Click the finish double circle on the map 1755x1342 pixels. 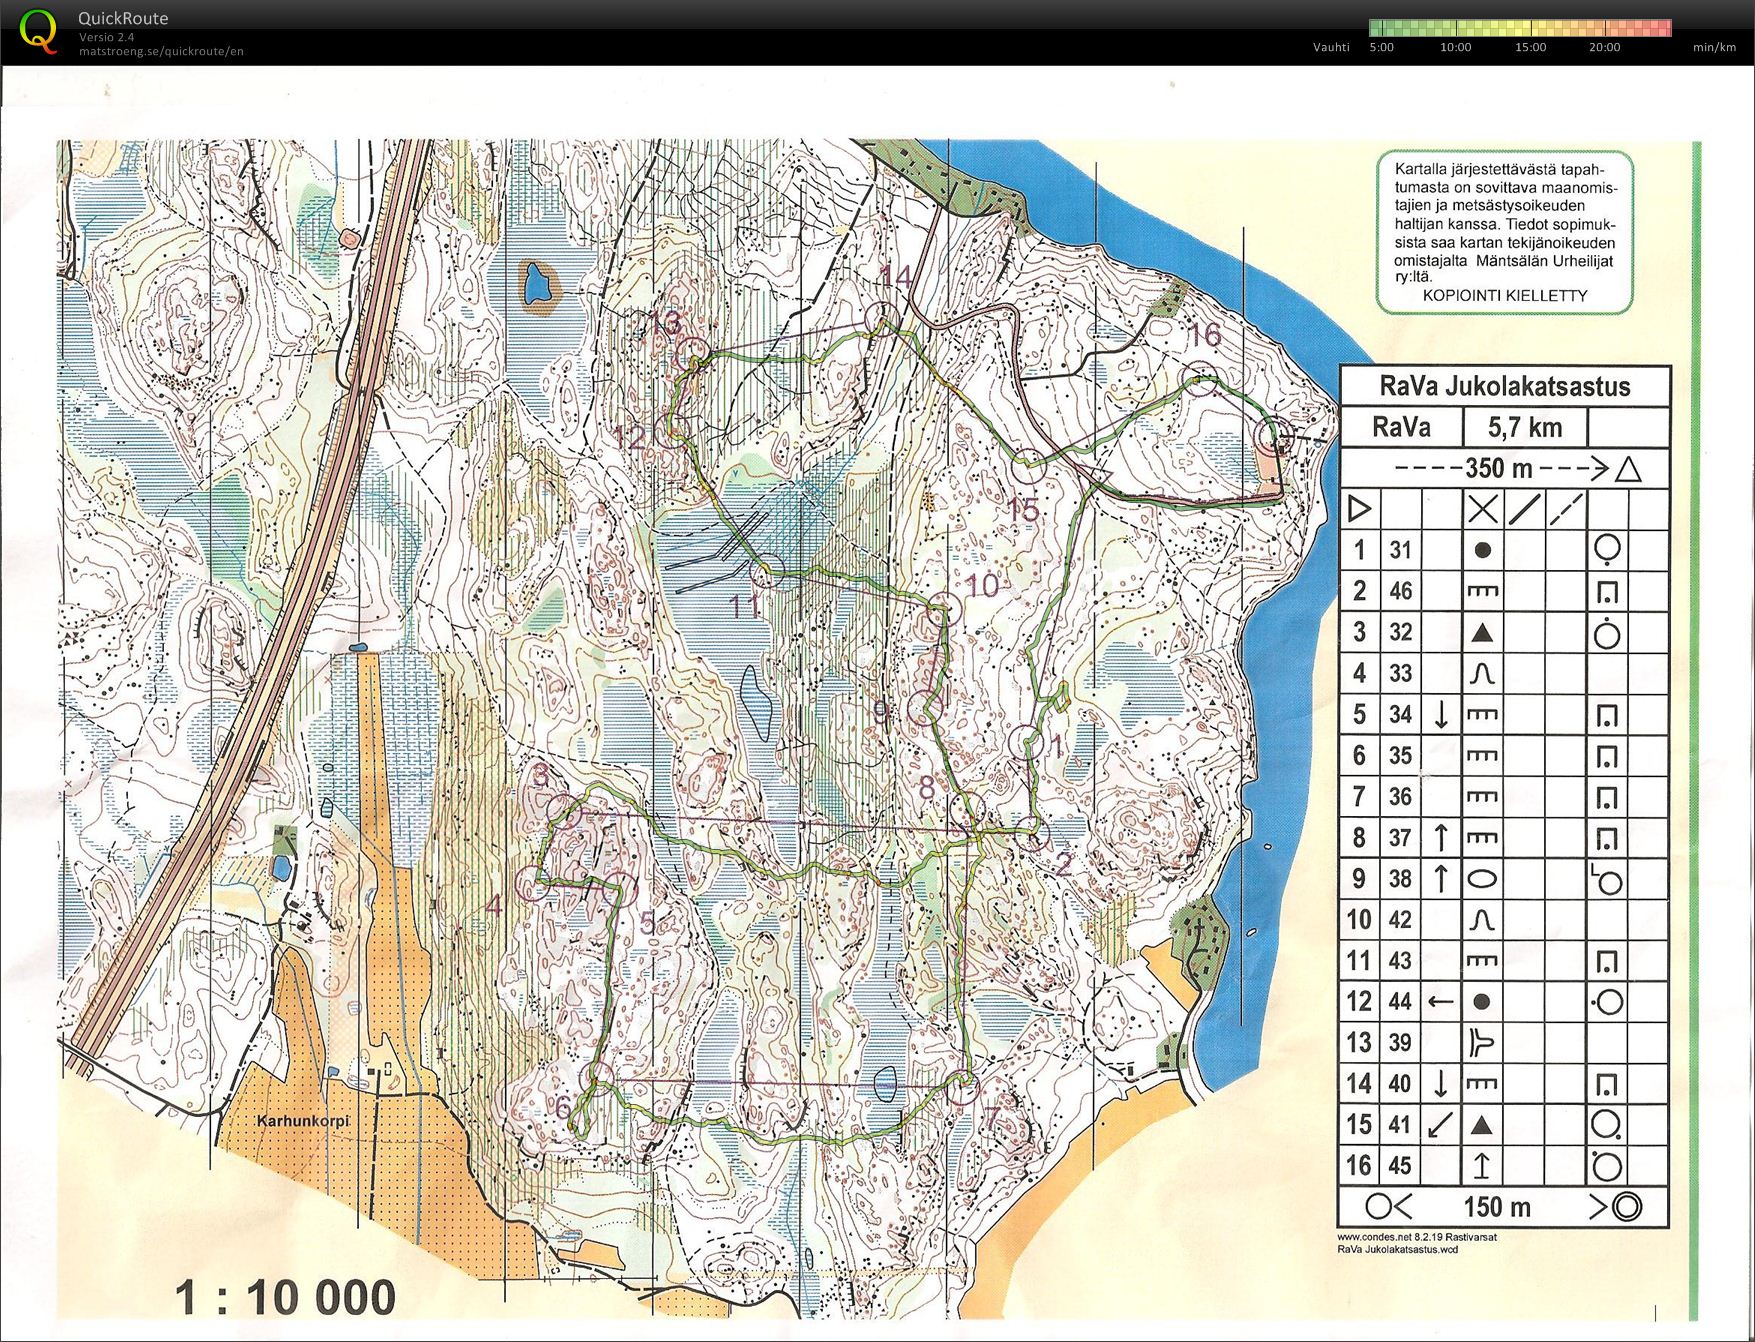tap(1271, 435)
